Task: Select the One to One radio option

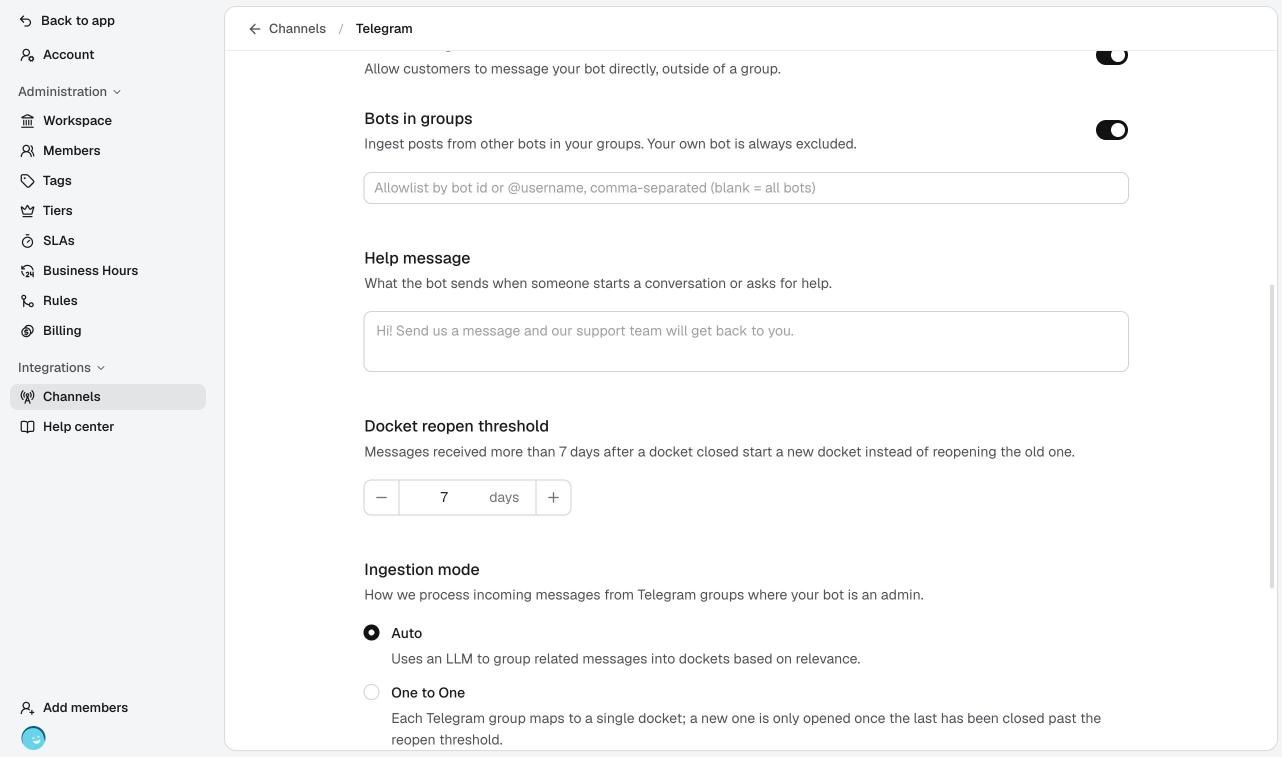Action: click(372, 692)
